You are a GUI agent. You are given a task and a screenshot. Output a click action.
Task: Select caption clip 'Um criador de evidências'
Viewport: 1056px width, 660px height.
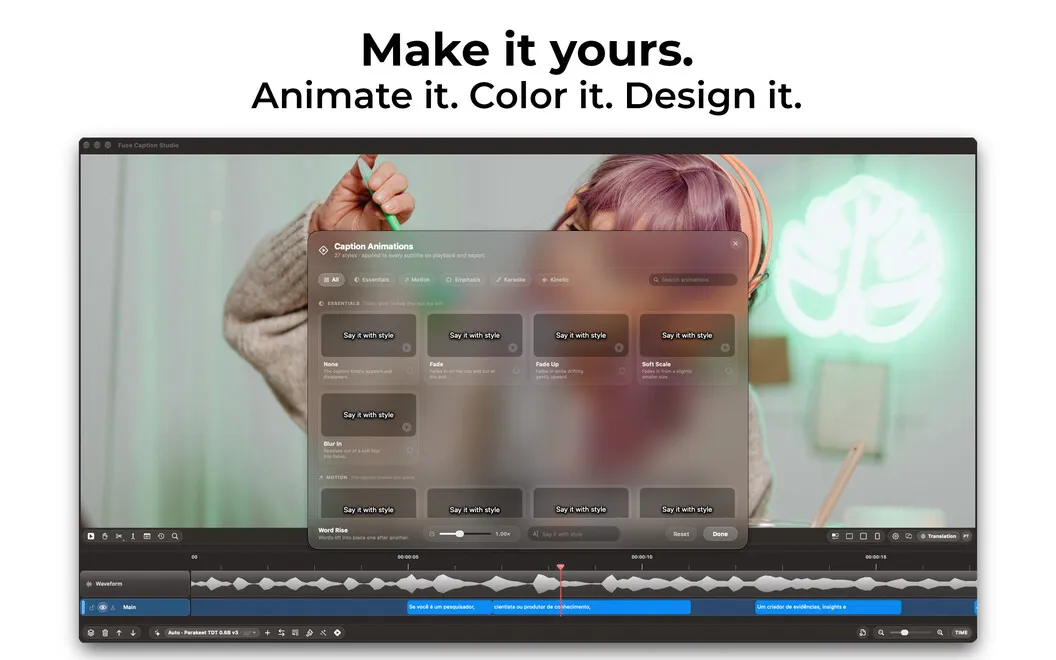point(828,607)
